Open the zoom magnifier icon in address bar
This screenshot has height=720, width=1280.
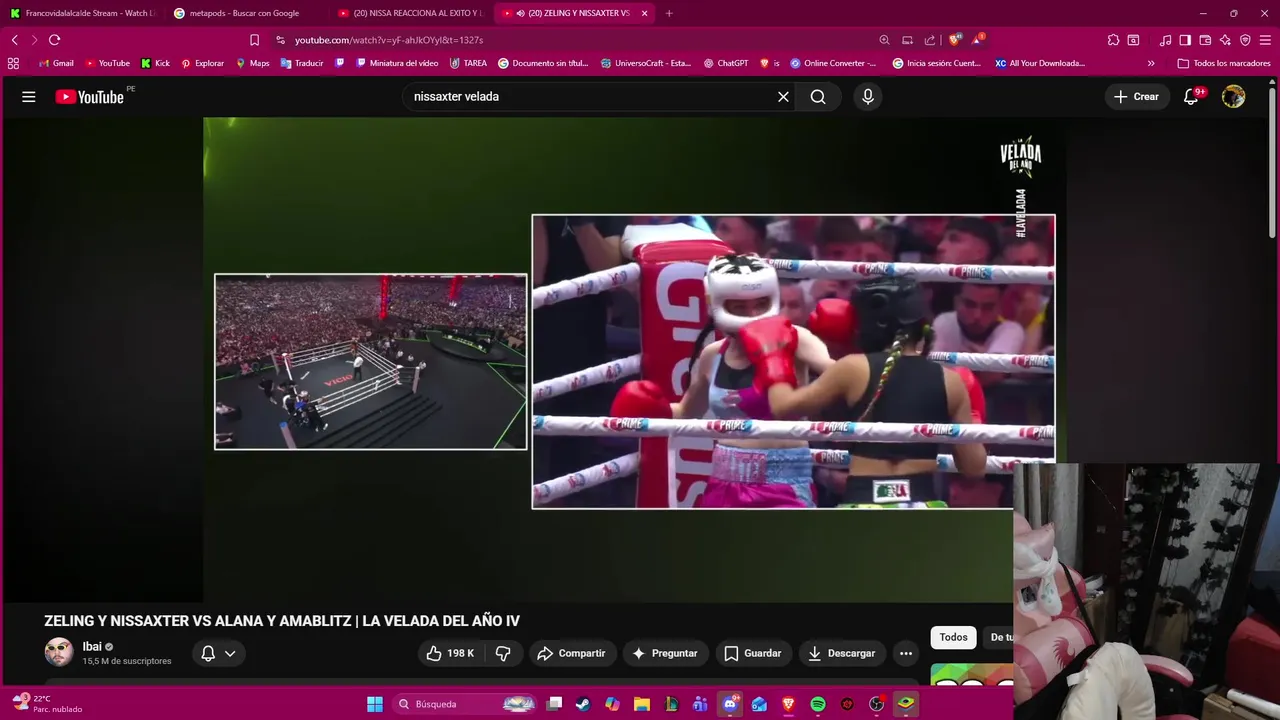point(884,40)
